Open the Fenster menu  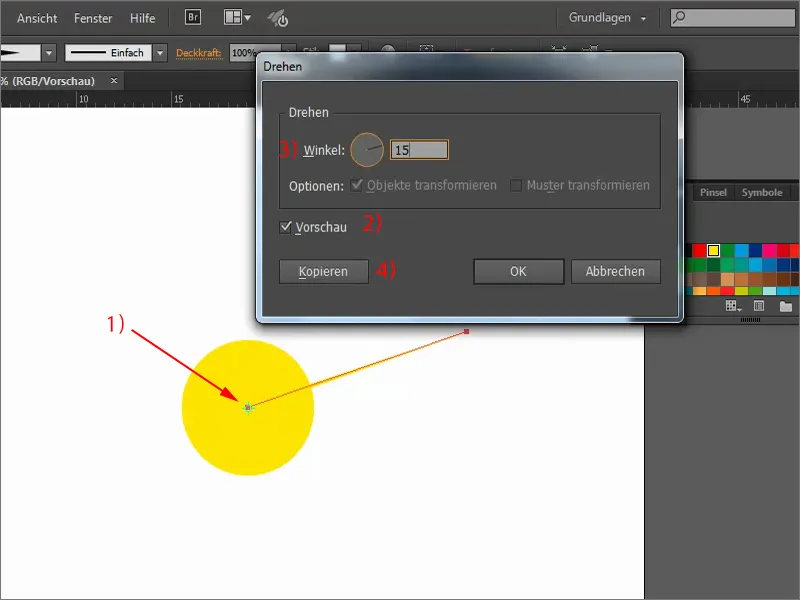click(93, 18)
